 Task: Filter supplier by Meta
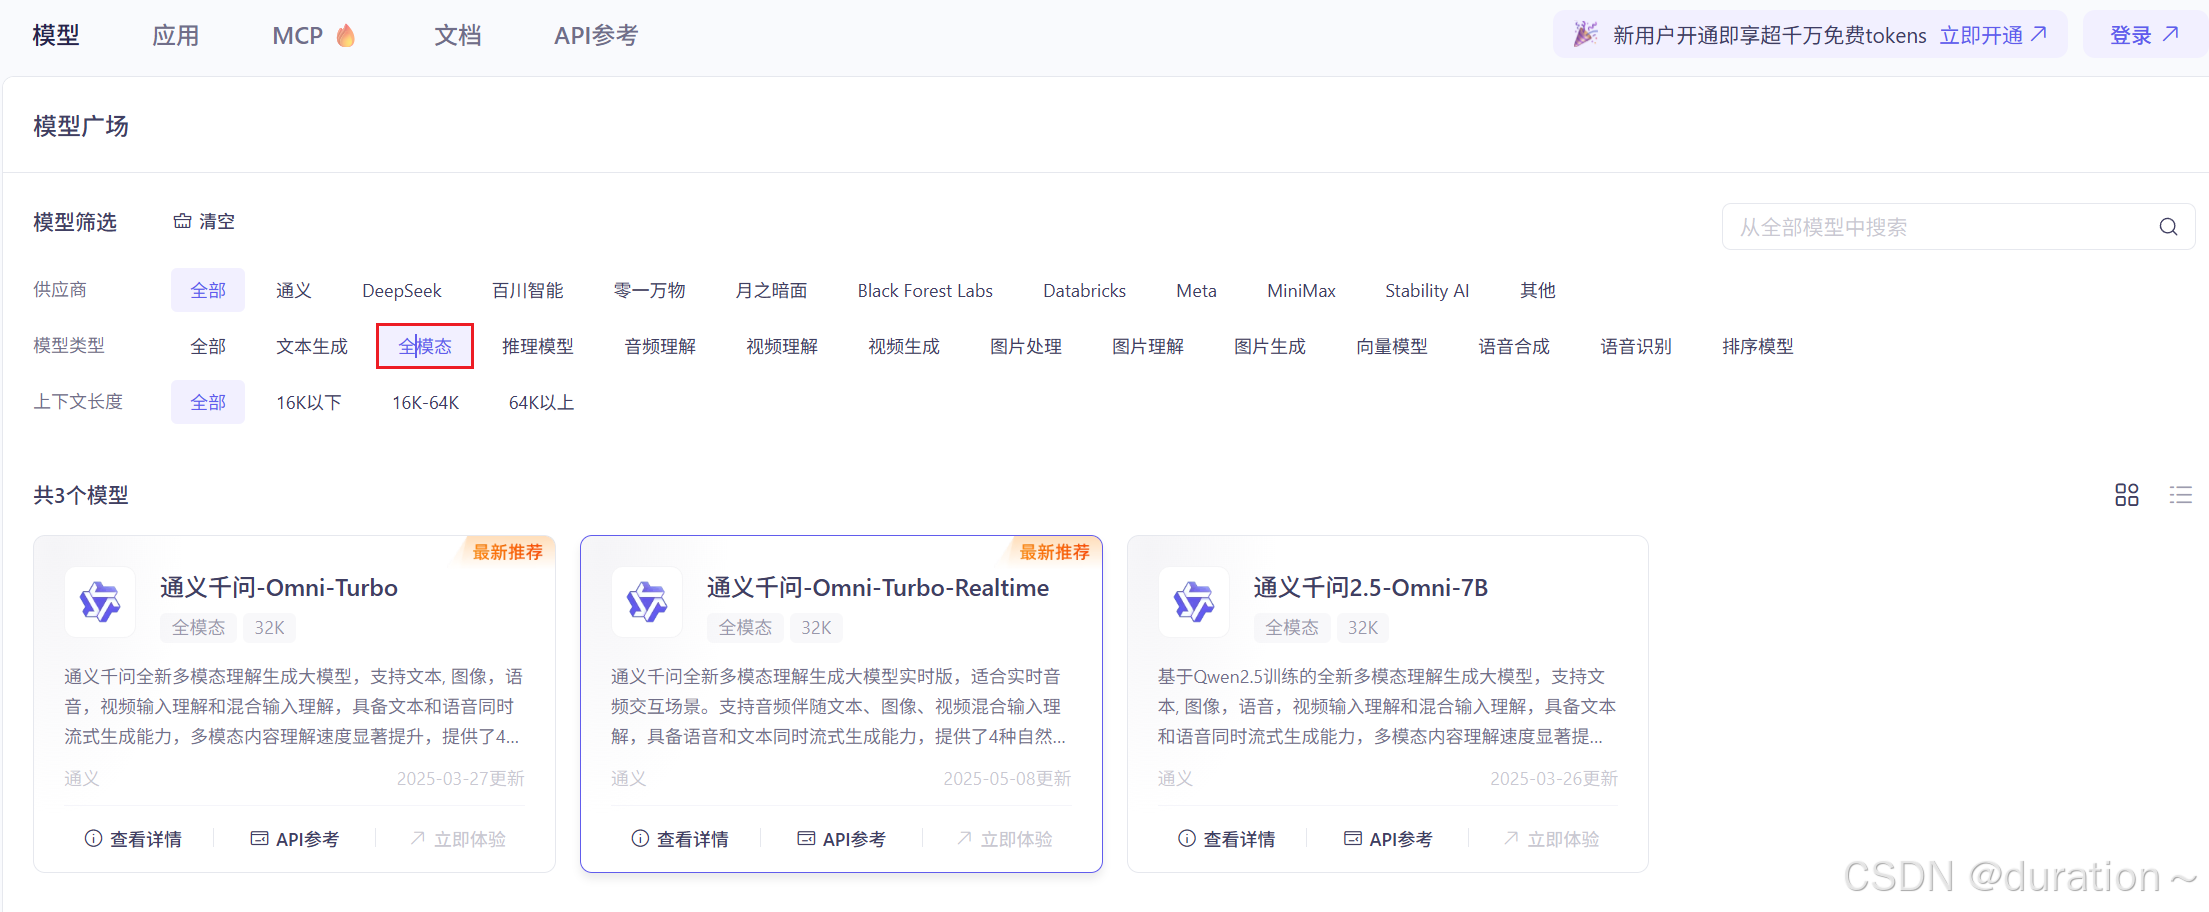coord(1197,290)
